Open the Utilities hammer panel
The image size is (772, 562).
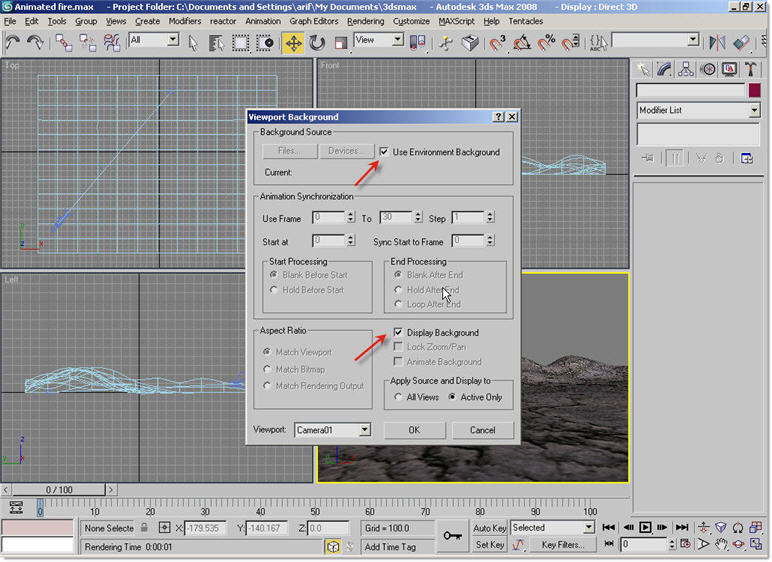[x=751, y=69]
